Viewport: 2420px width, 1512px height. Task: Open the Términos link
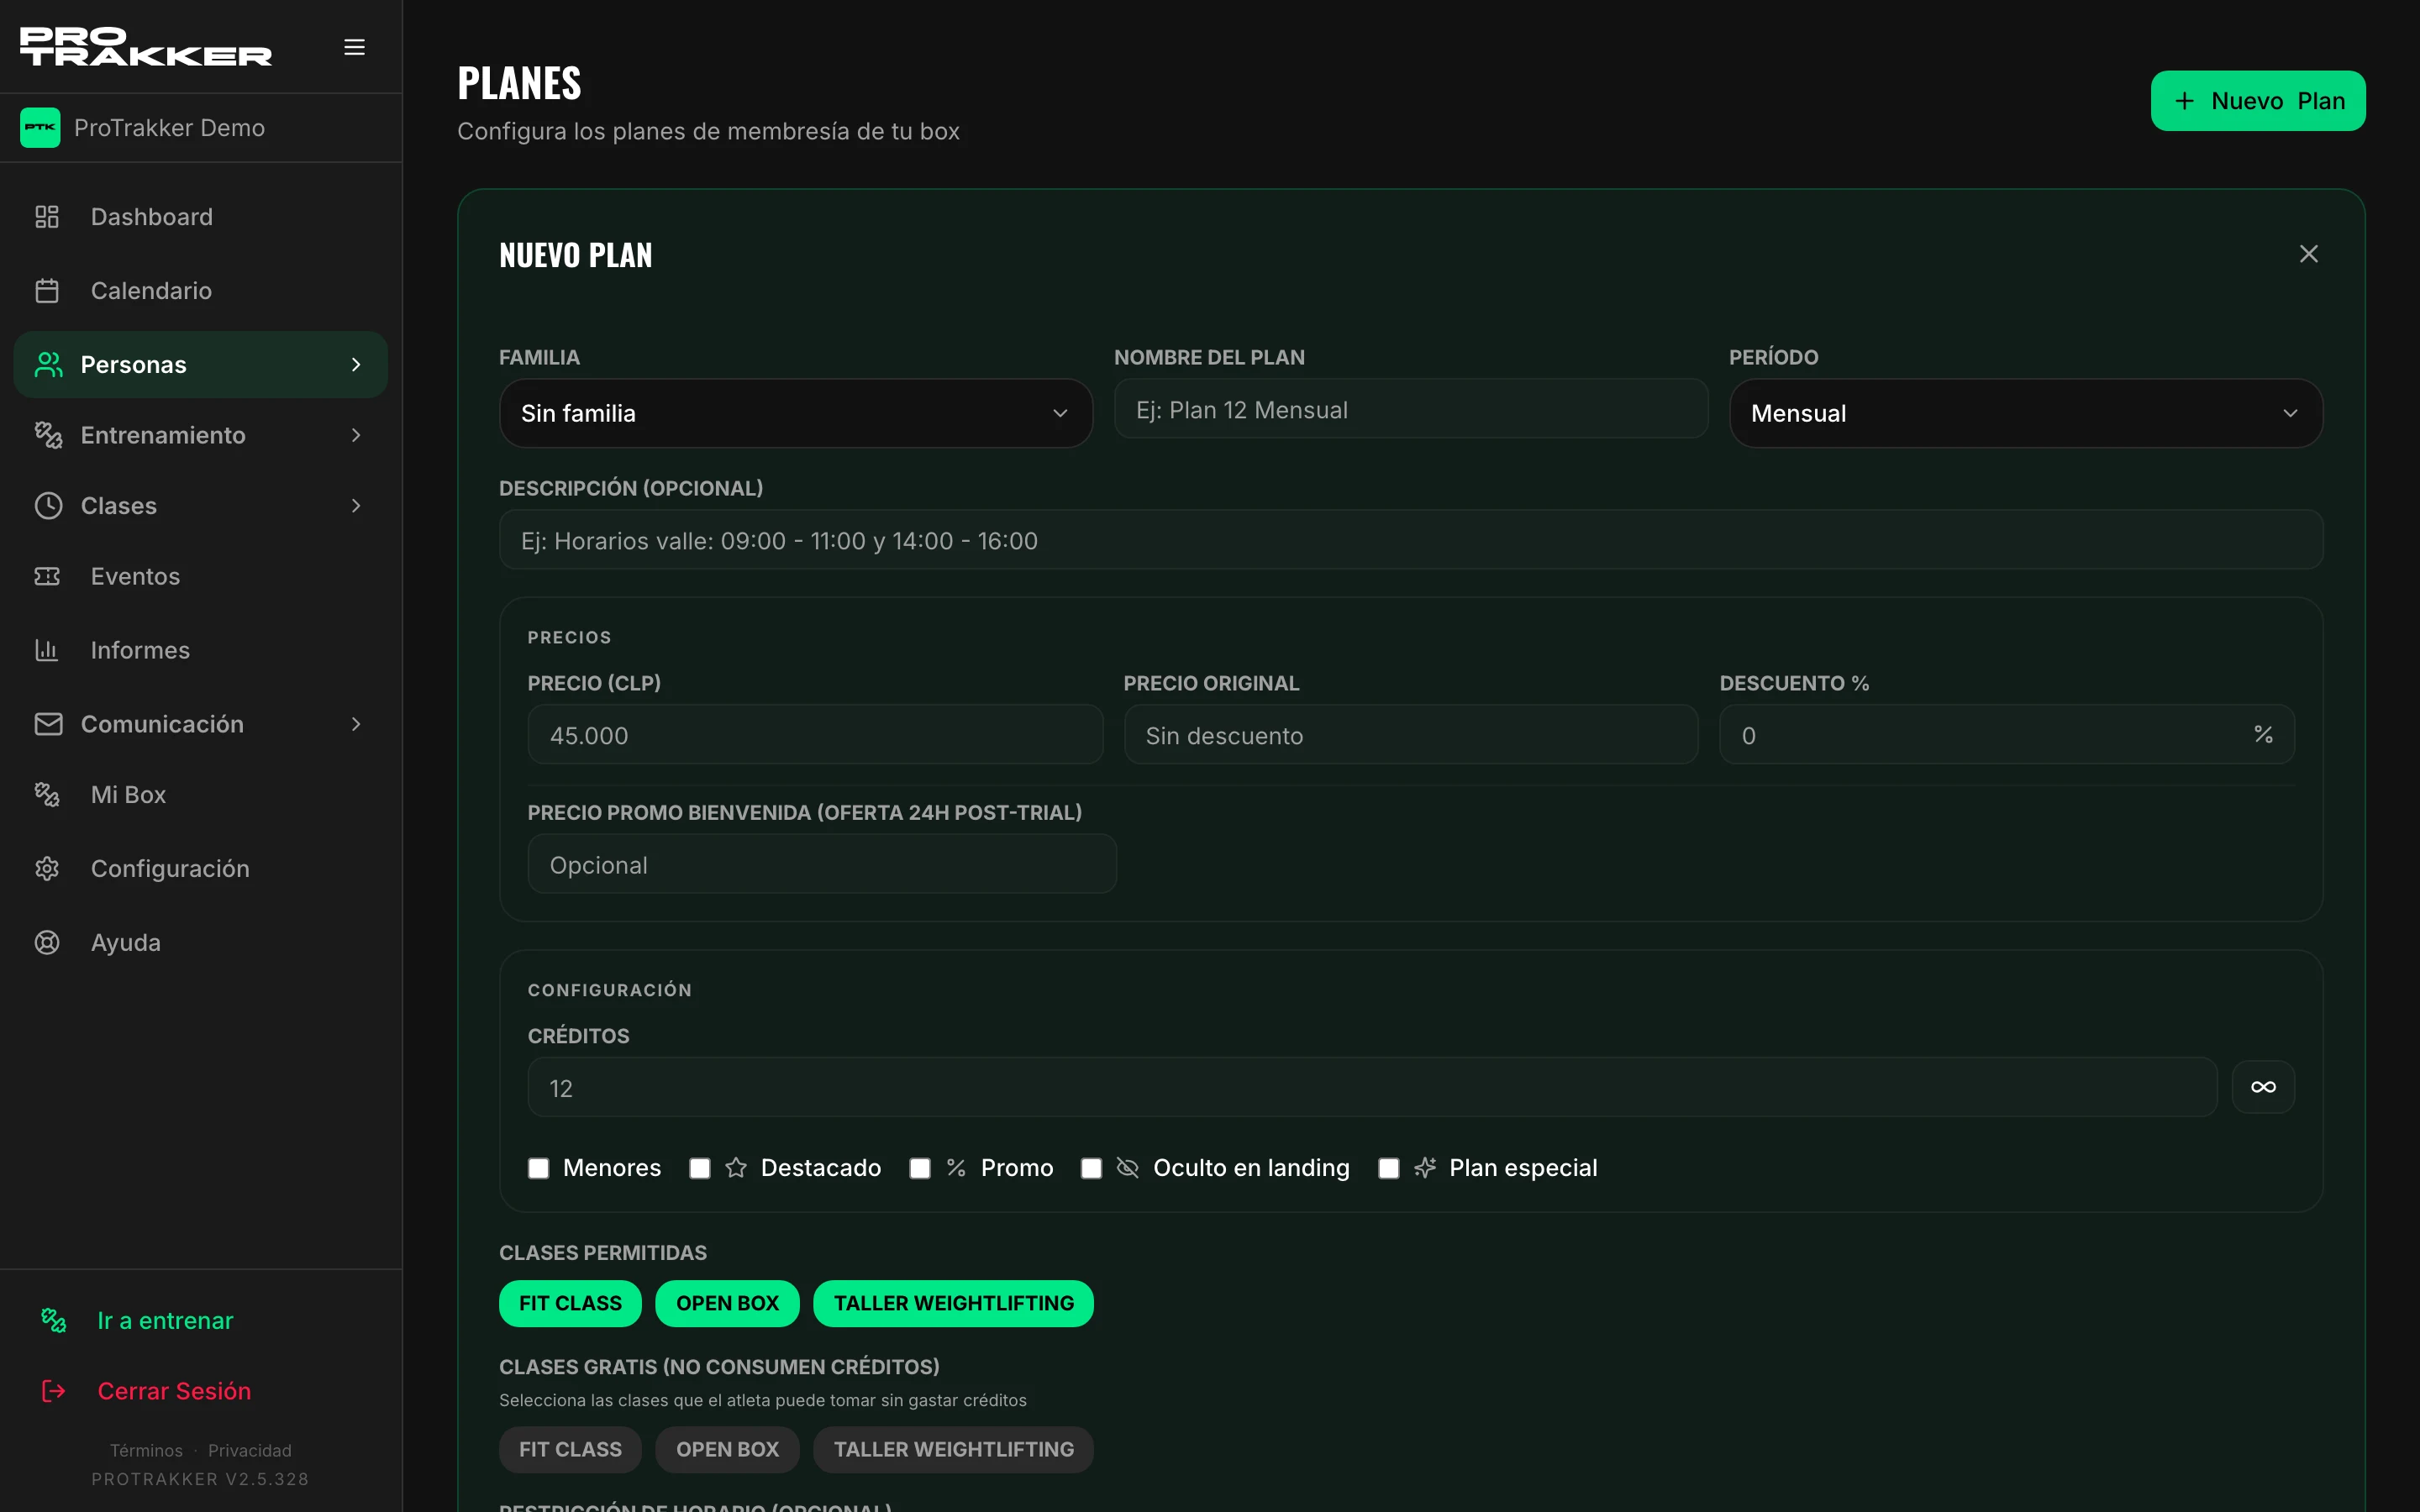coord(146,1450)
